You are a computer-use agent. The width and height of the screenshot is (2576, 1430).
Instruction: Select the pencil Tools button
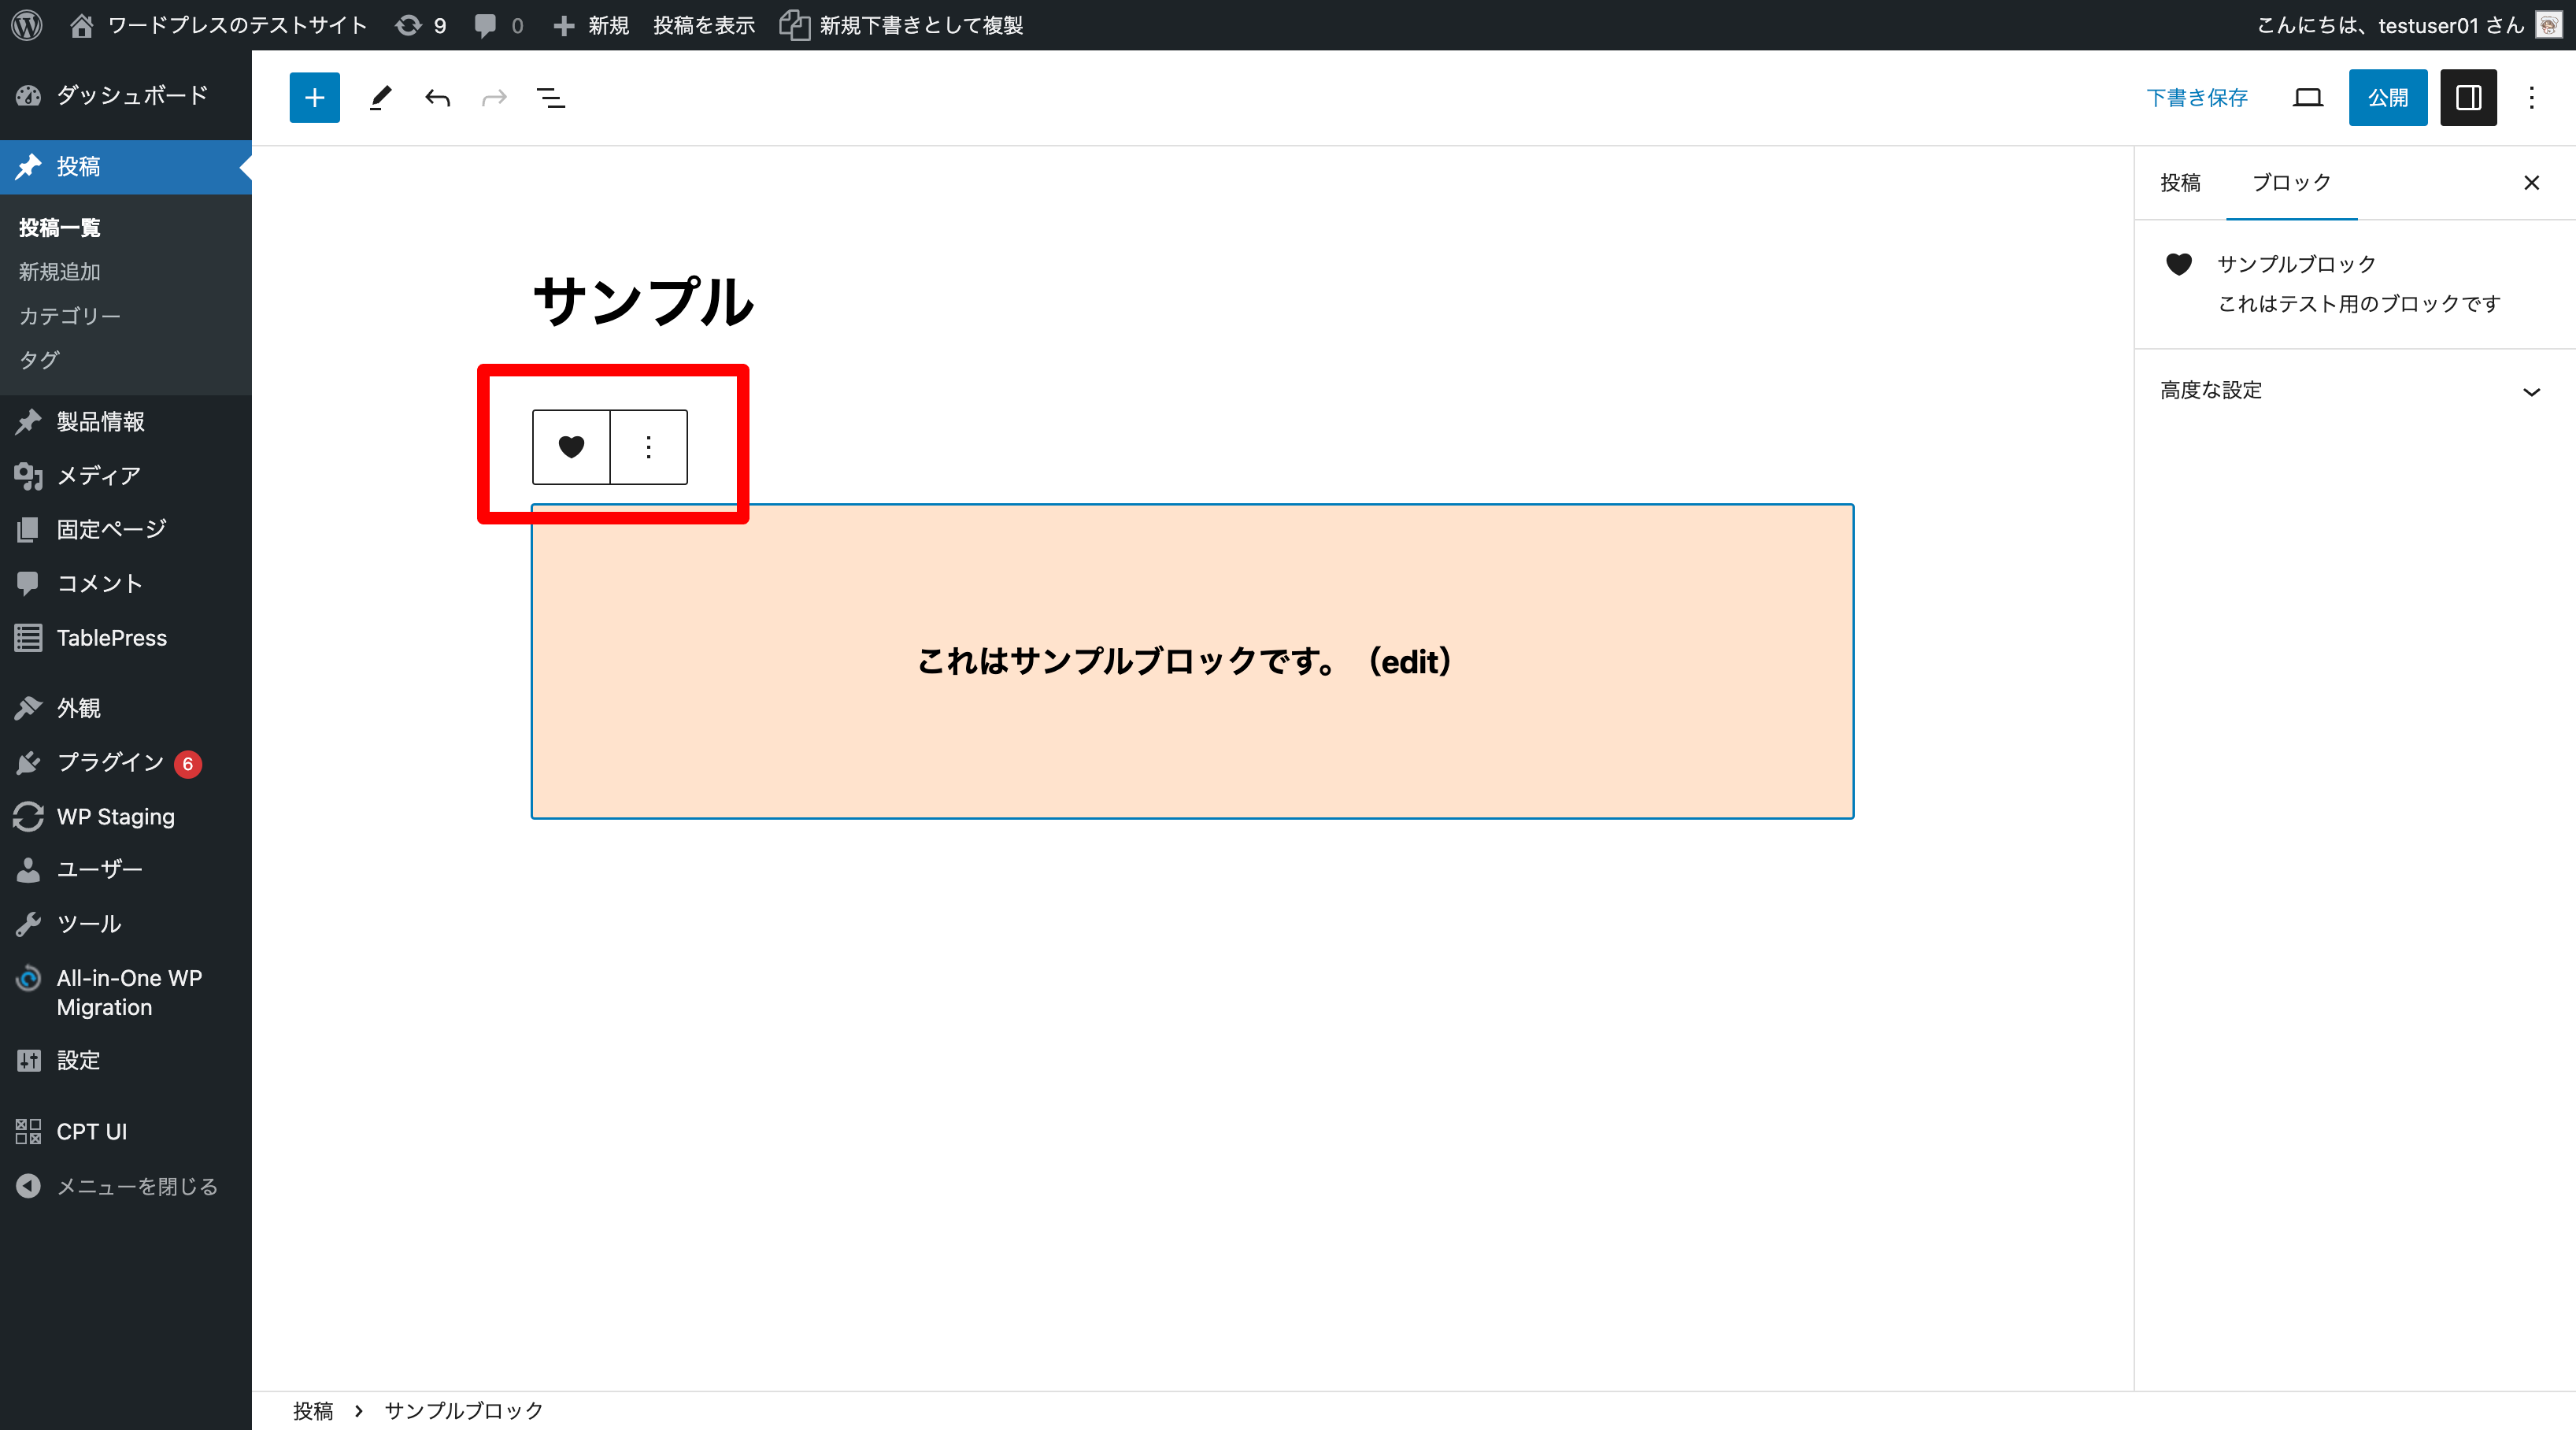(x=381, y=97)
